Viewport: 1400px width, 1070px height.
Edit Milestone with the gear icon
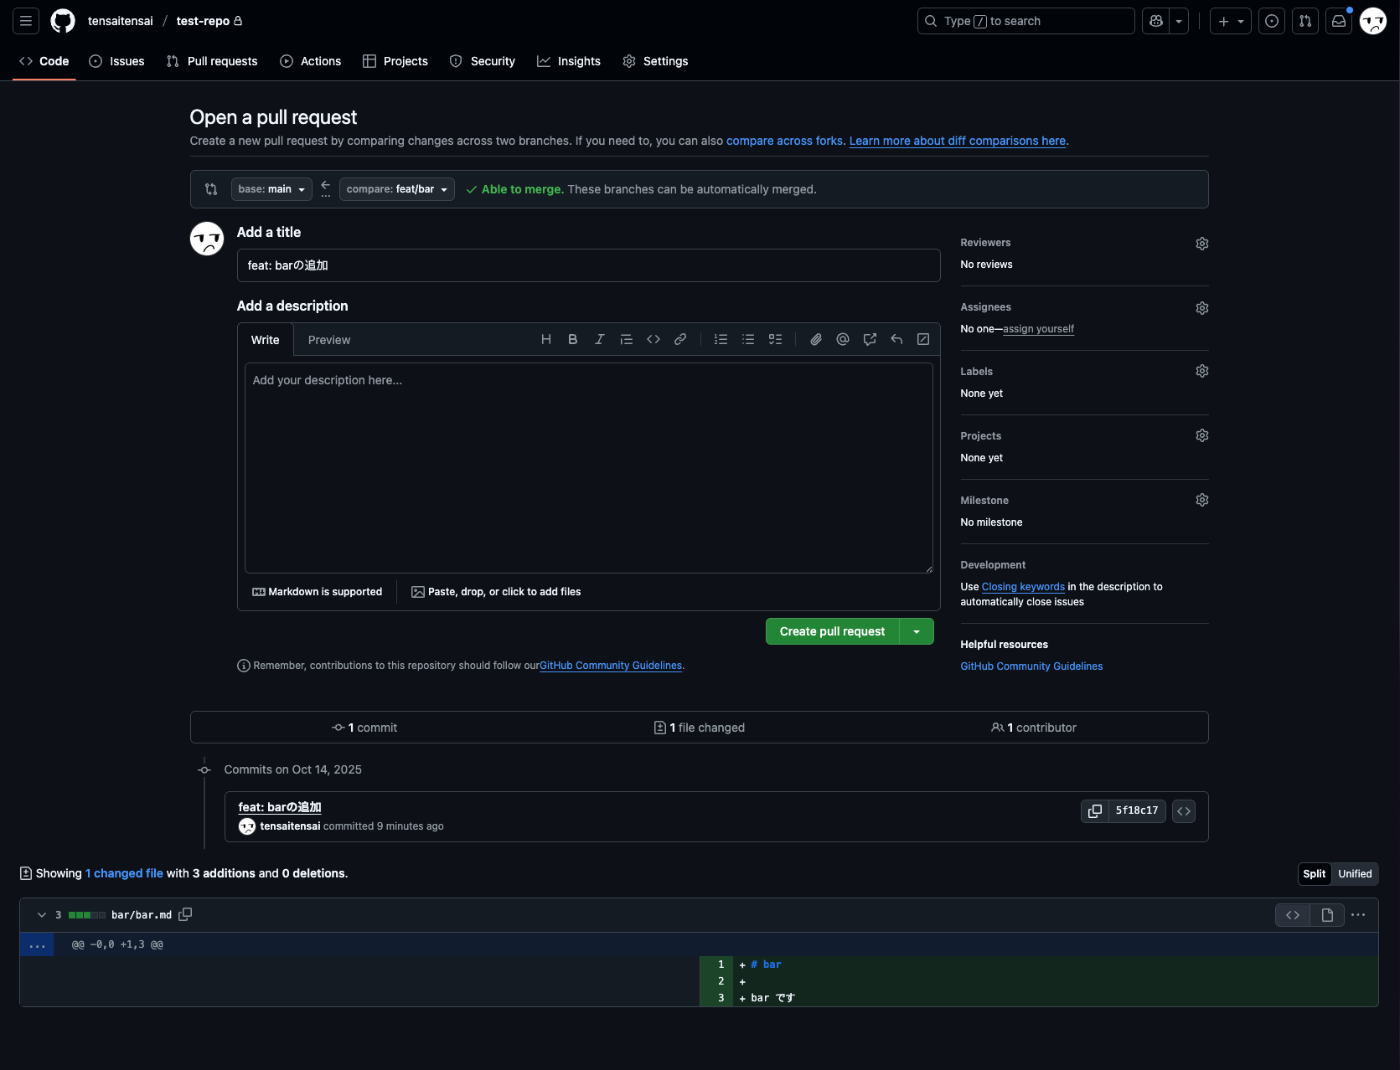pyautogui.click(x=1202, y=500)
